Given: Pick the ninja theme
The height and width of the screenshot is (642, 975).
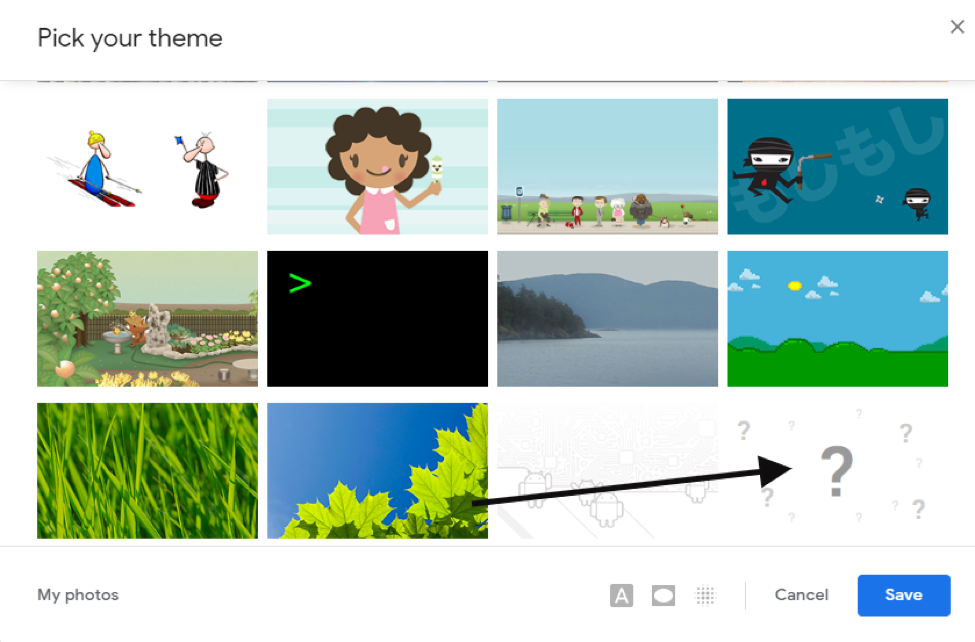Looking at the screenshot, I should pos(838,167).
